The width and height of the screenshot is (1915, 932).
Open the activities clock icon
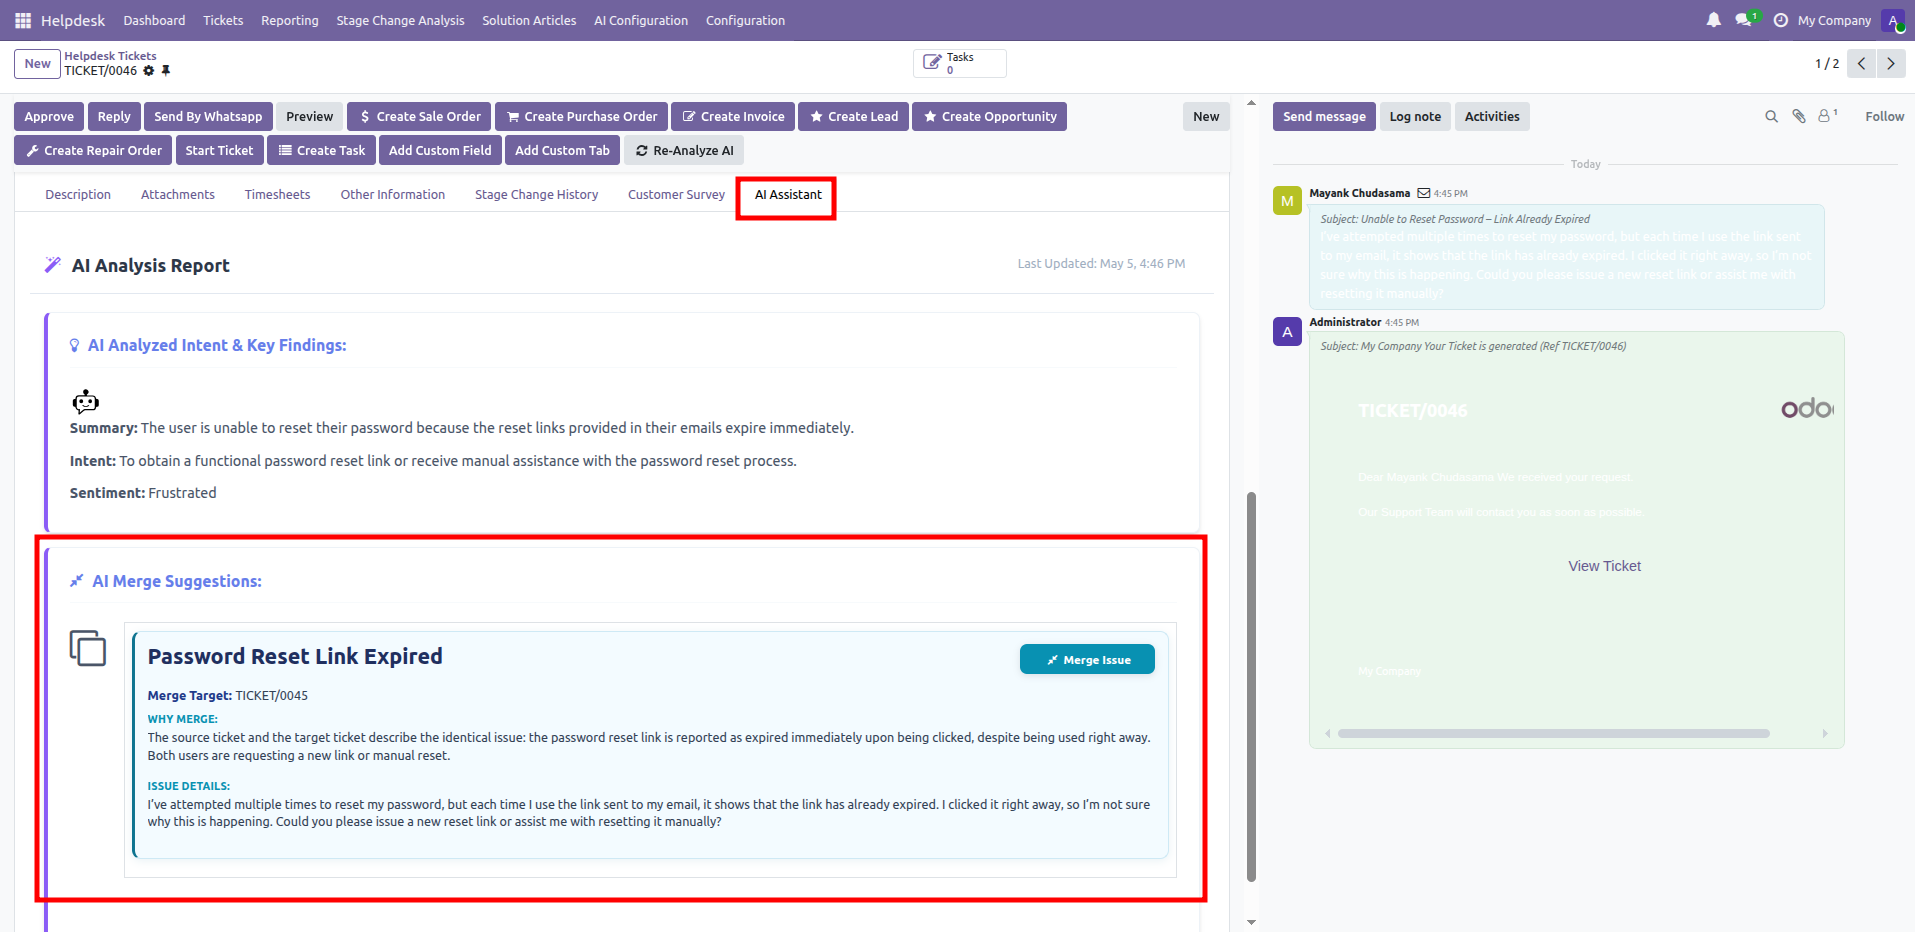pos(1781,20)
